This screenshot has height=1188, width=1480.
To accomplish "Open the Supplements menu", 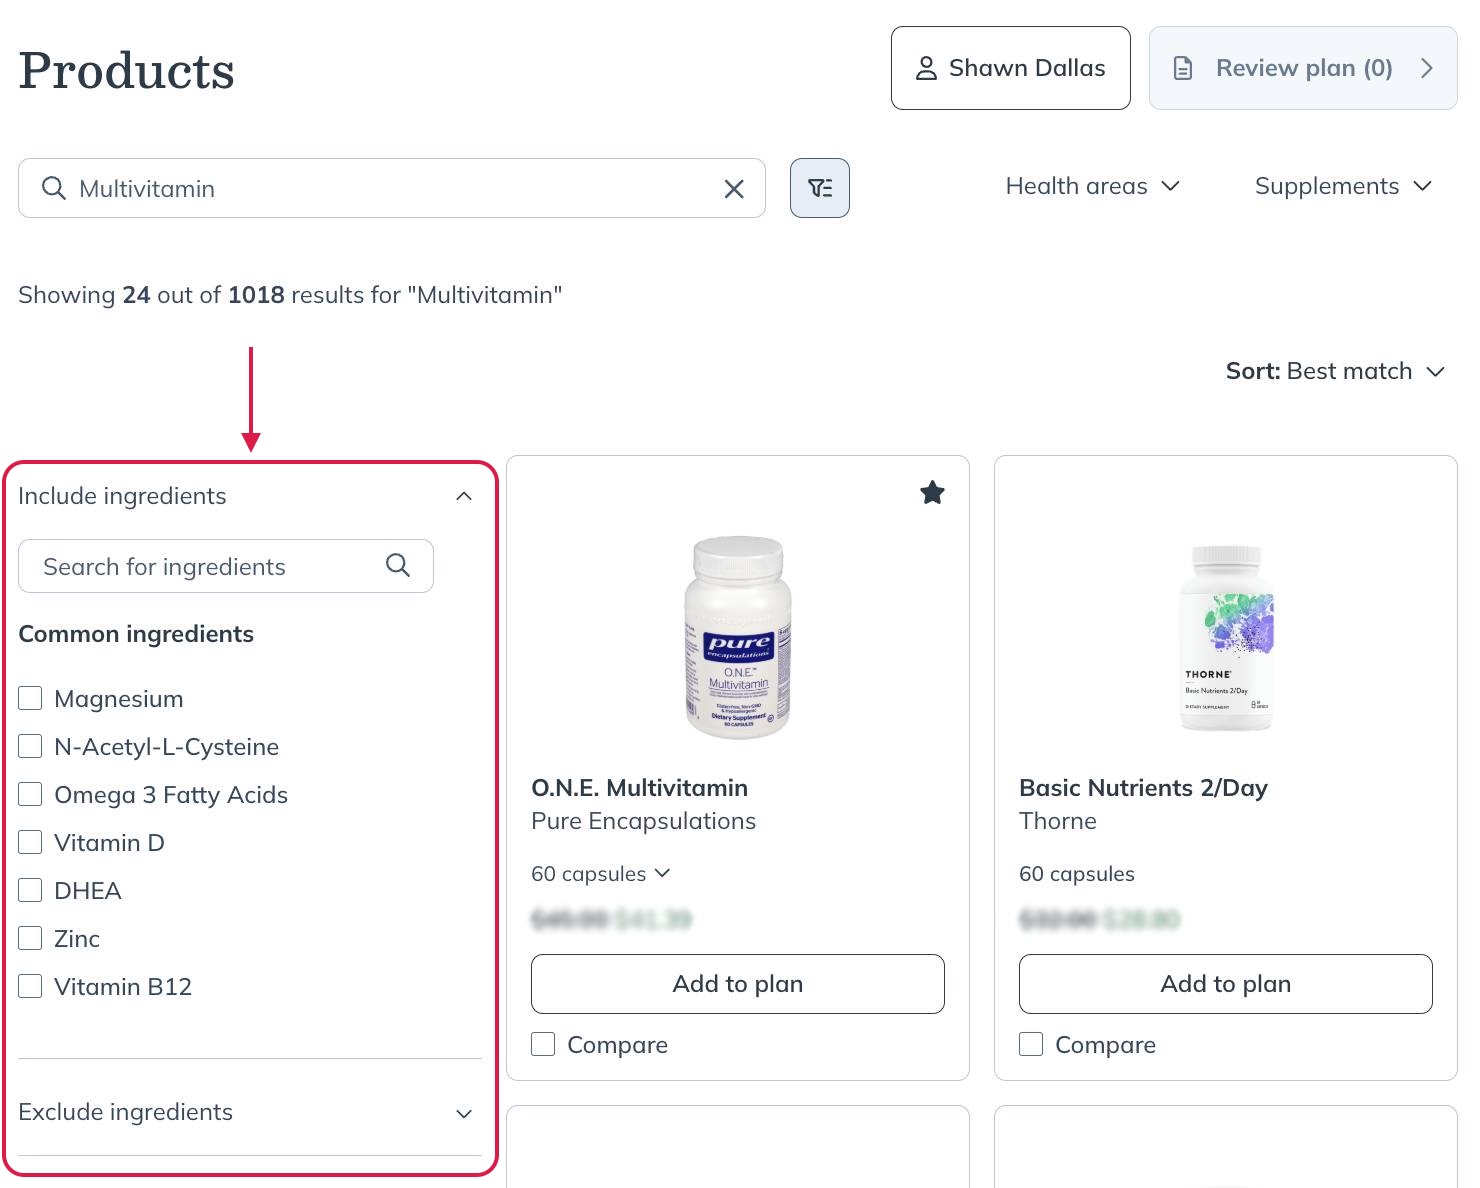I will click(x=1342, y=186).
